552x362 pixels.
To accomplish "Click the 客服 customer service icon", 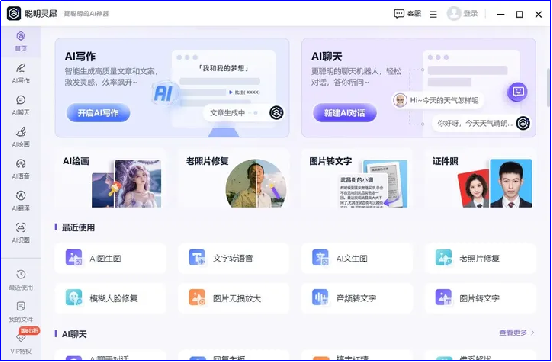I will 399,14.
